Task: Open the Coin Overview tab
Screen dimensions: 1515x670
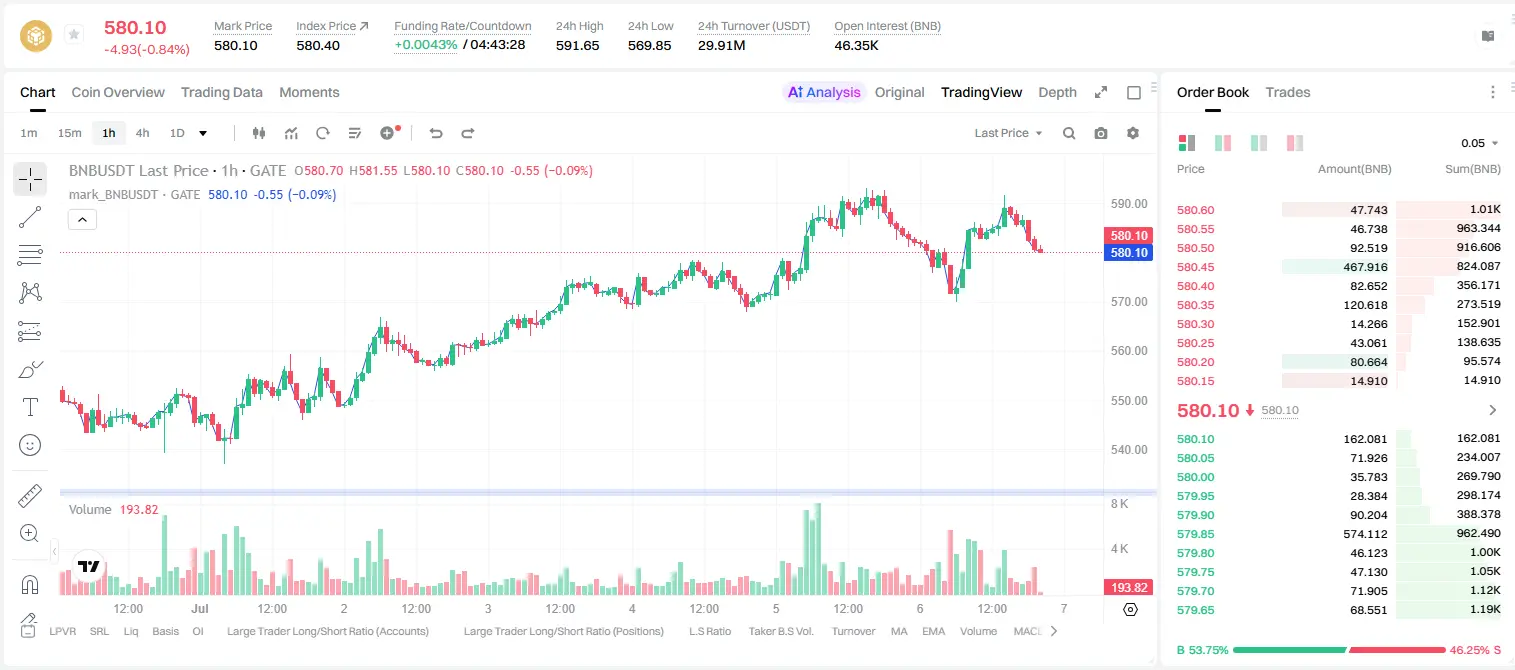Action: (118, 92)
